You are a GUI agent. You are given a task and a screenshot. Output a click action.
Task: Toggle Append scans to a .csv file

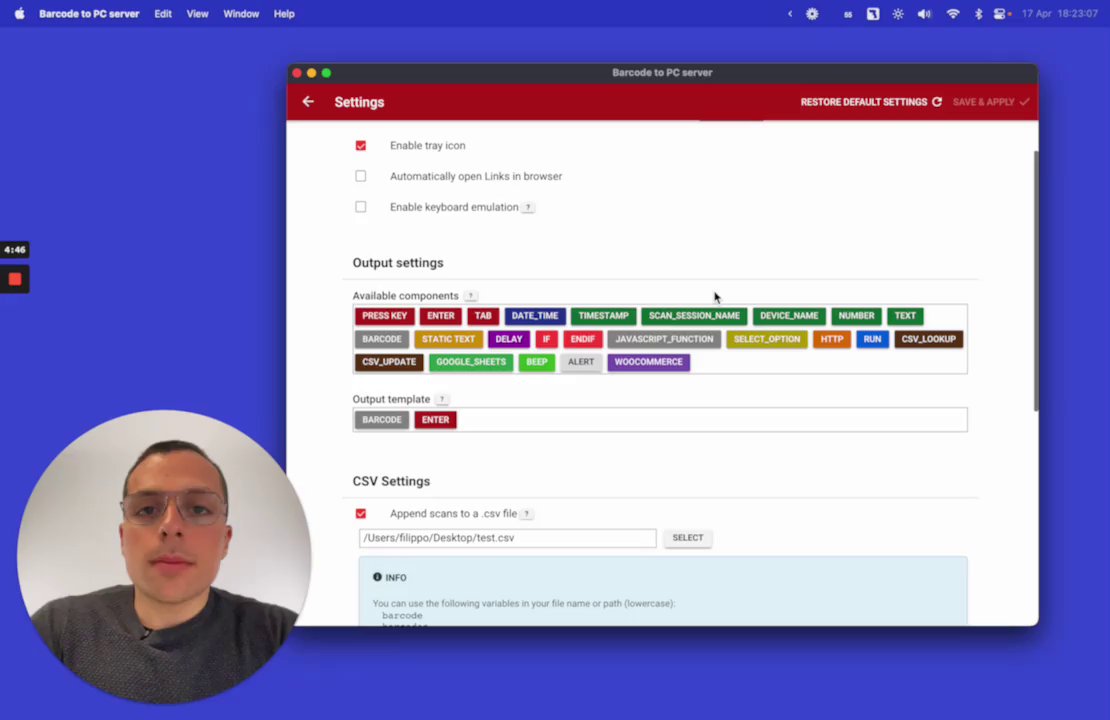[x=361, y=514]
